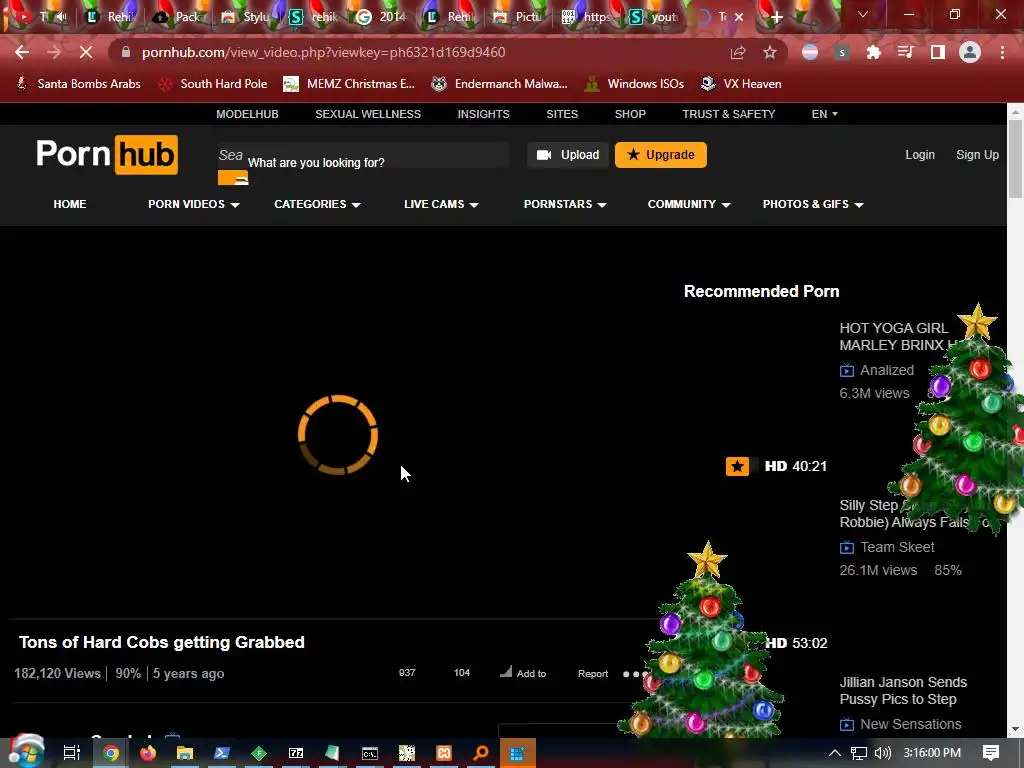Switch to the 'yout' tab
Viewport: 1024px width, 768px height.
654,17
